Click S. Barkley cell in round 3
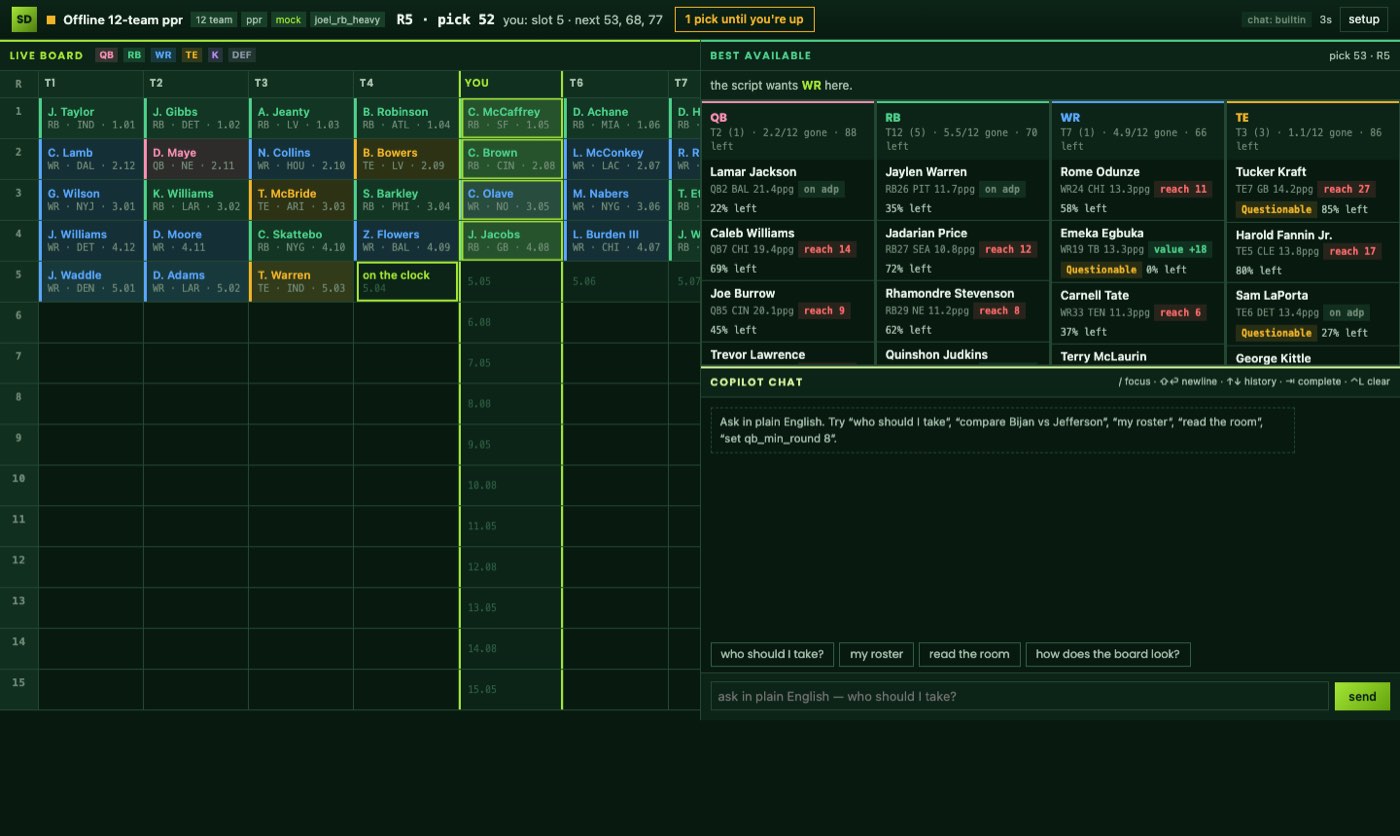 click(x=406, y=200)
